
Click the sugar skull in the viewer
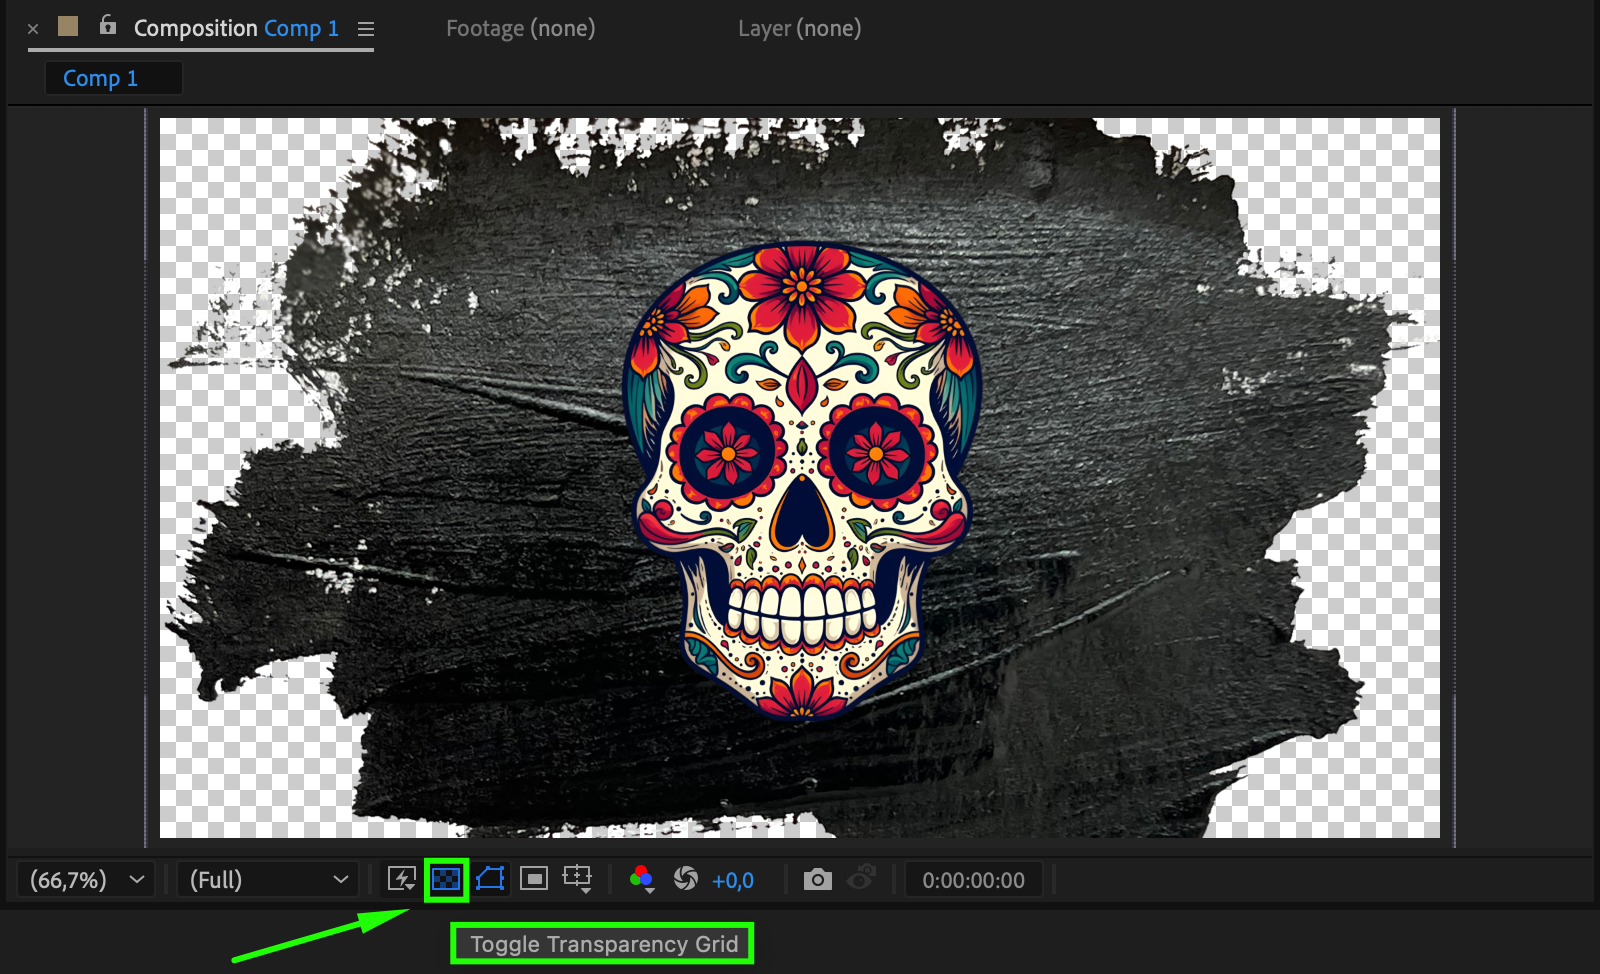pyautogui.click(x=801, y=480)
